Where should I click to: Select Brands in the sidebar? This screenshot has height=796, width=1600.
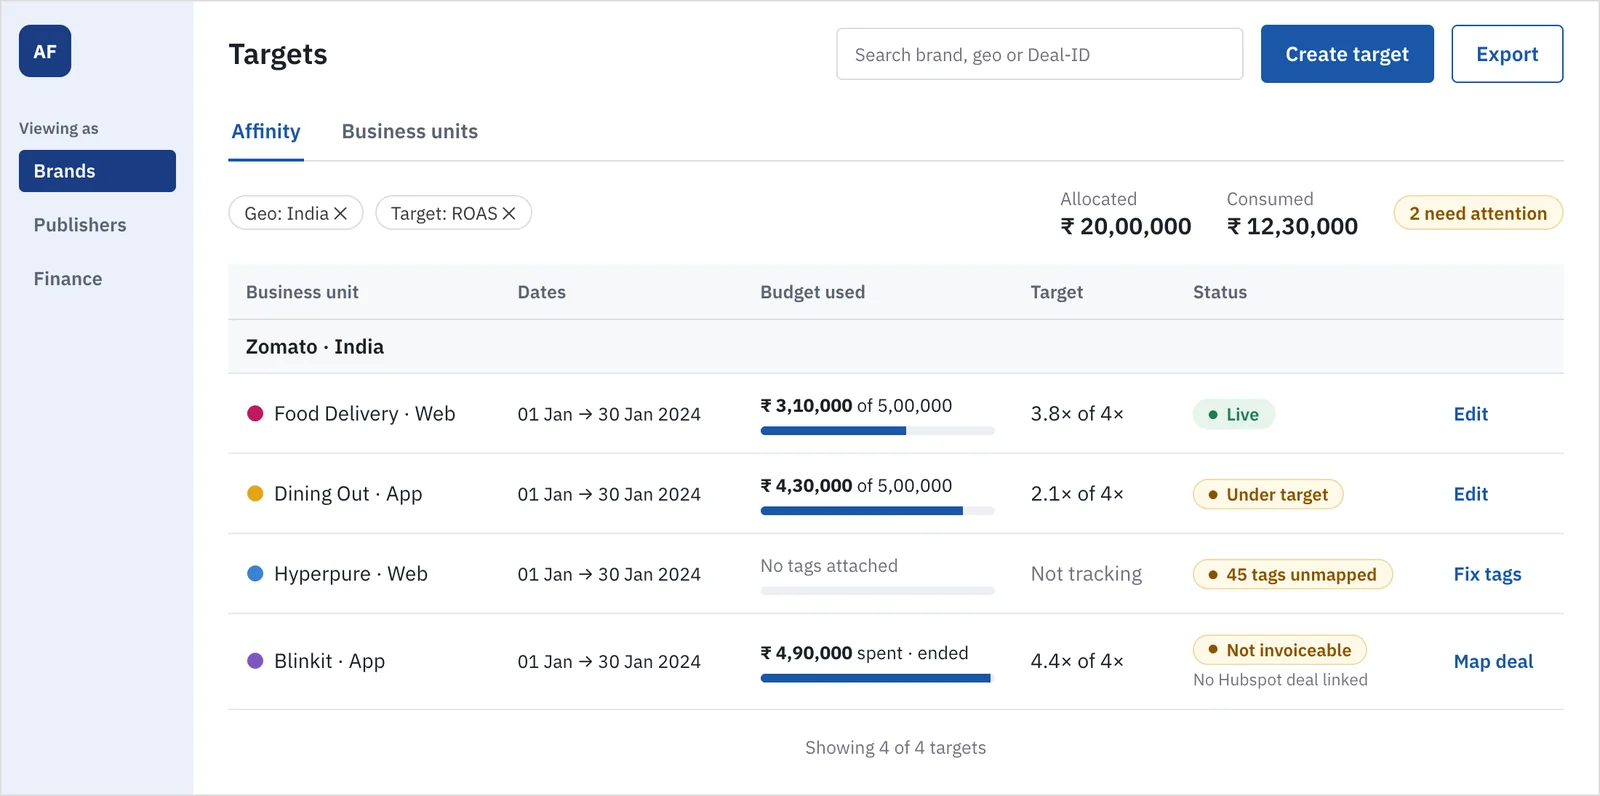[97, 171]
